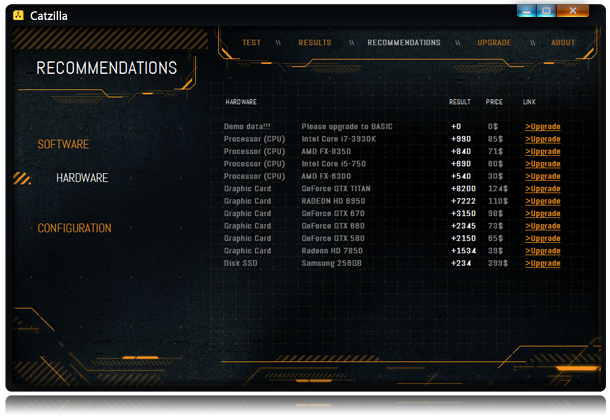This screenshot has height=420, width=610.
Task: Click the '+990' result value
Action: [461, 139]
